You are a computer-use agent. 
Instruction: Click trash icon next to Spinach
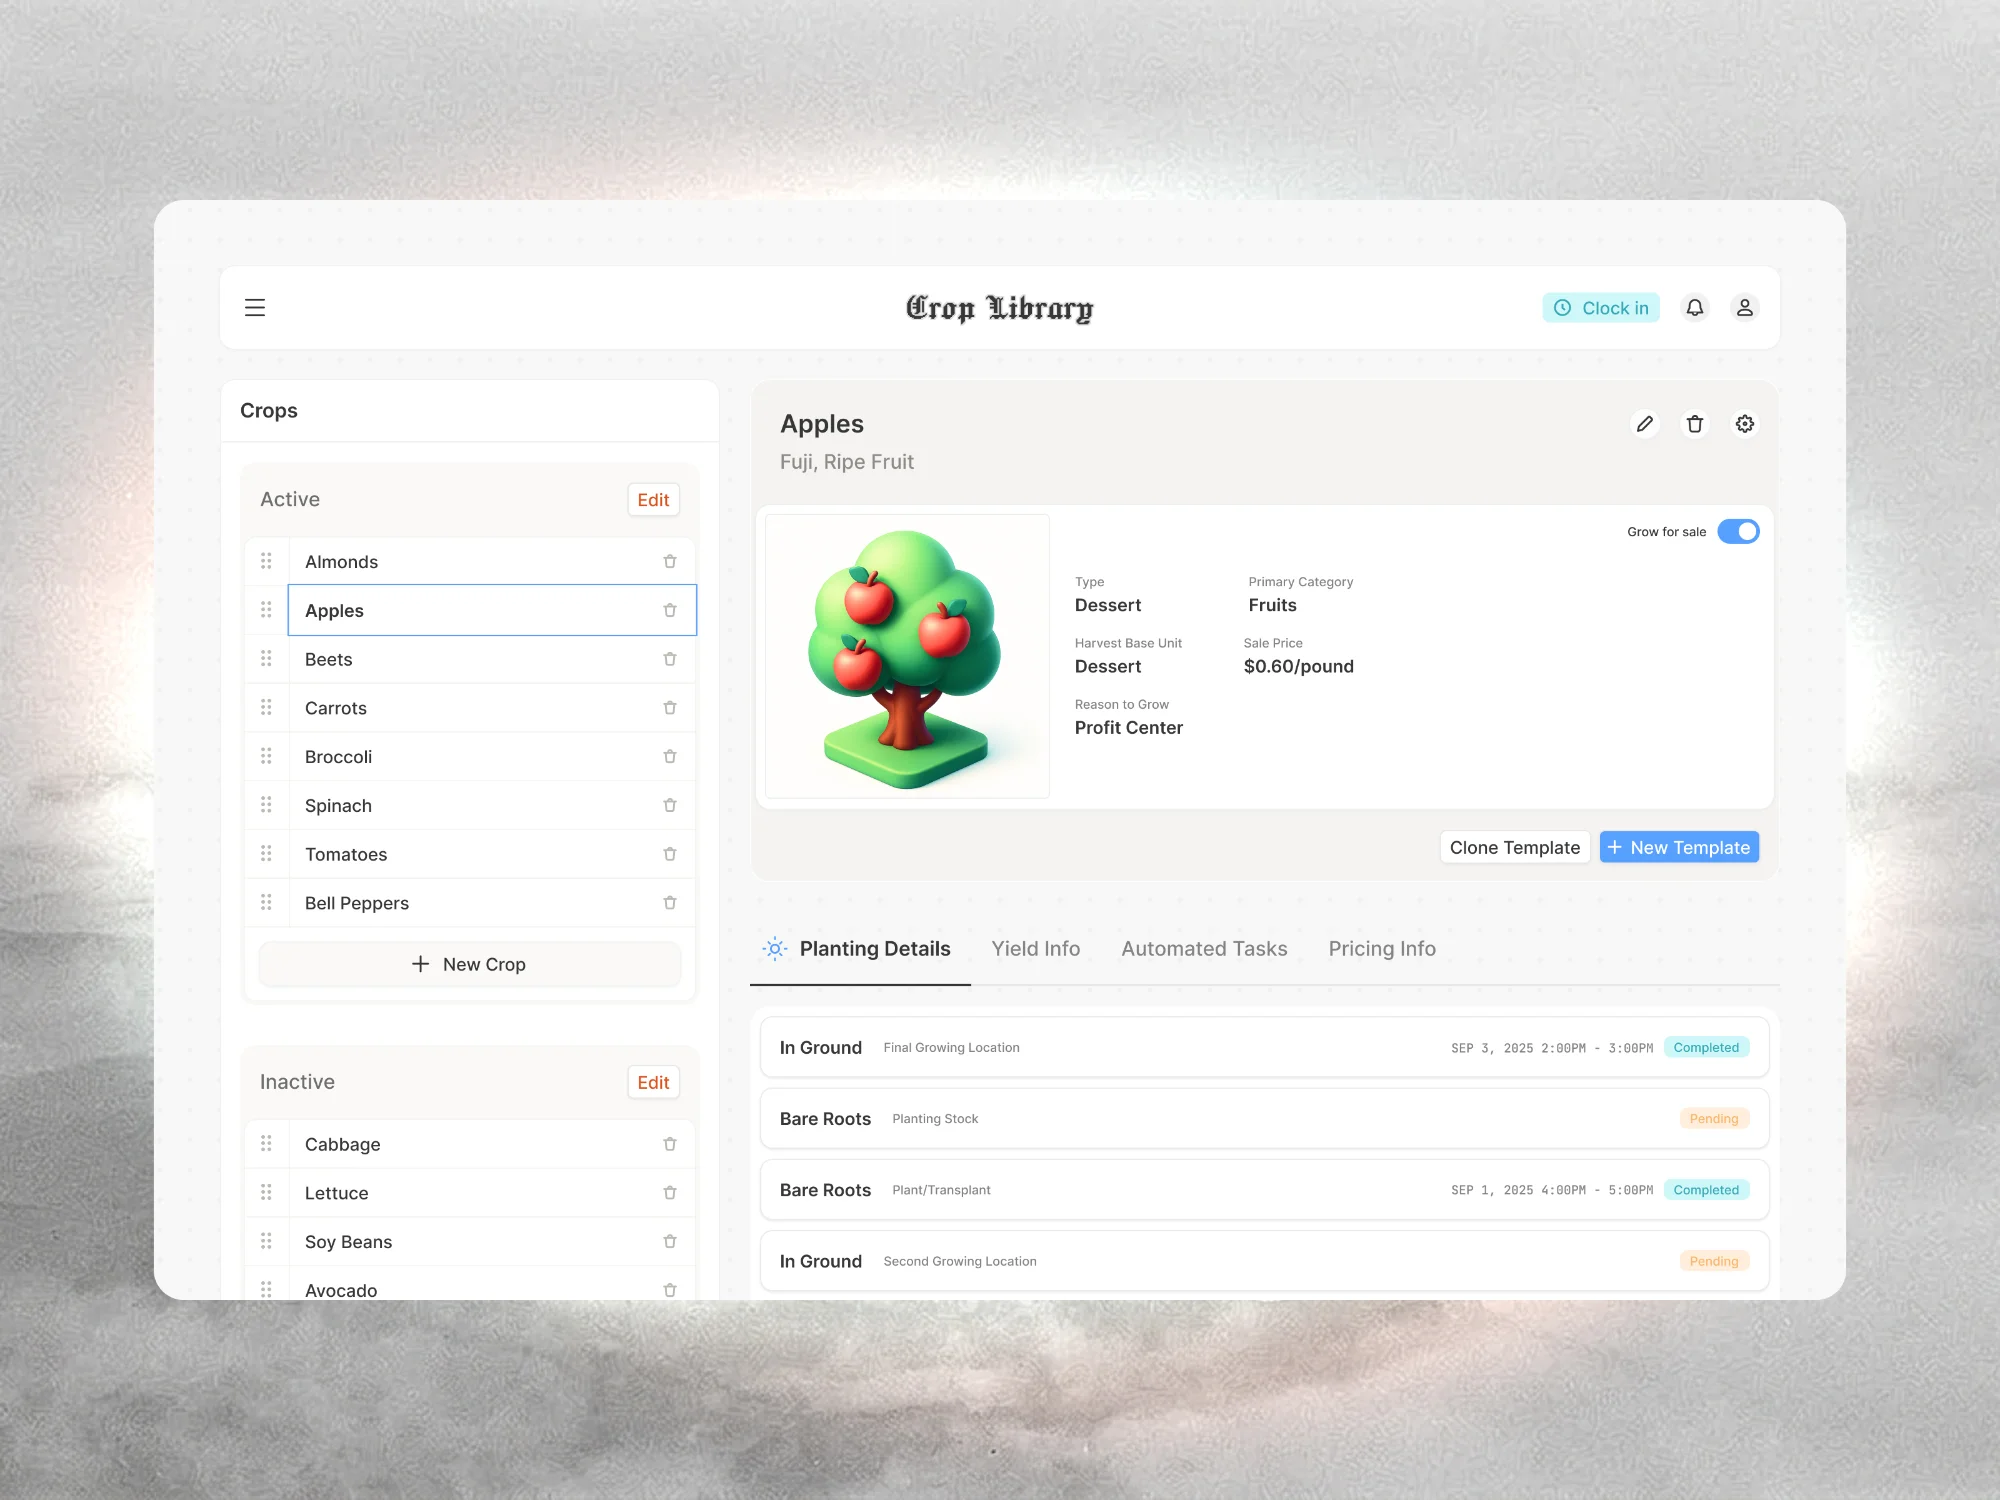click(670, 805)
